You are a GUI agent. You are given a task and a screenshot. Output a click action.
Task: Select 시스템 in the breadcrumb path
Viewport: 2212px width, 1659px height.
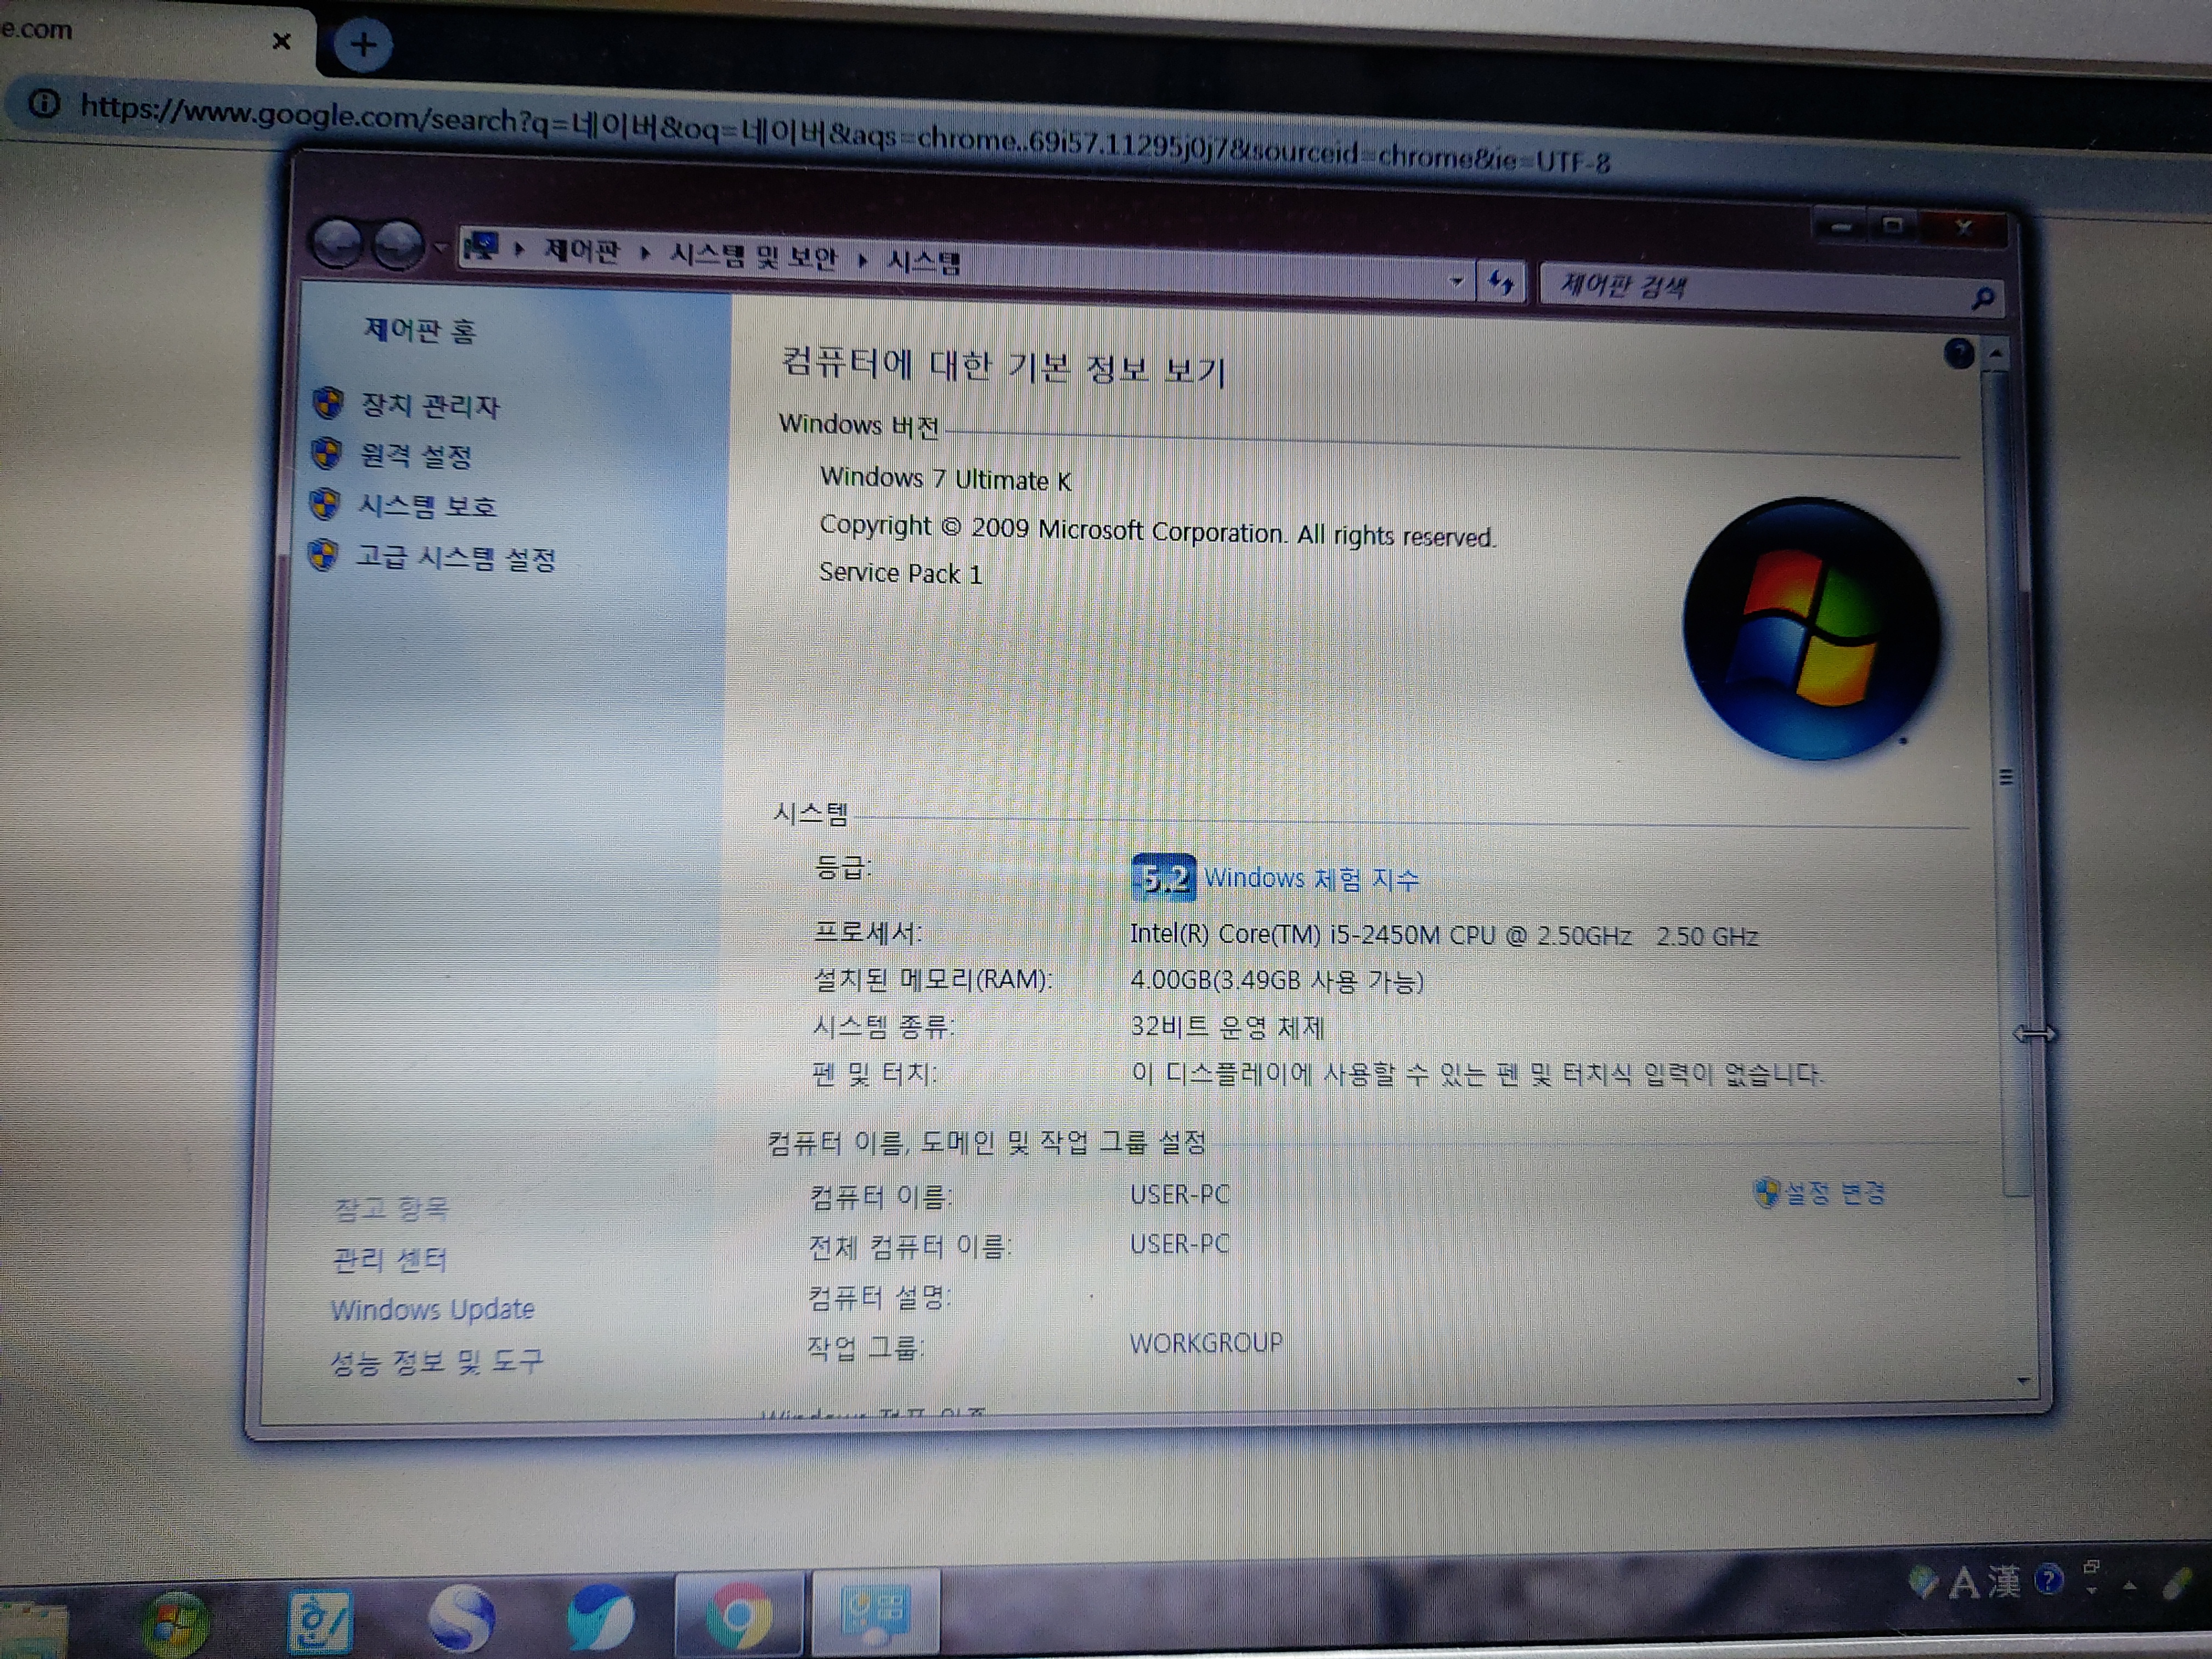click(924, 262)
